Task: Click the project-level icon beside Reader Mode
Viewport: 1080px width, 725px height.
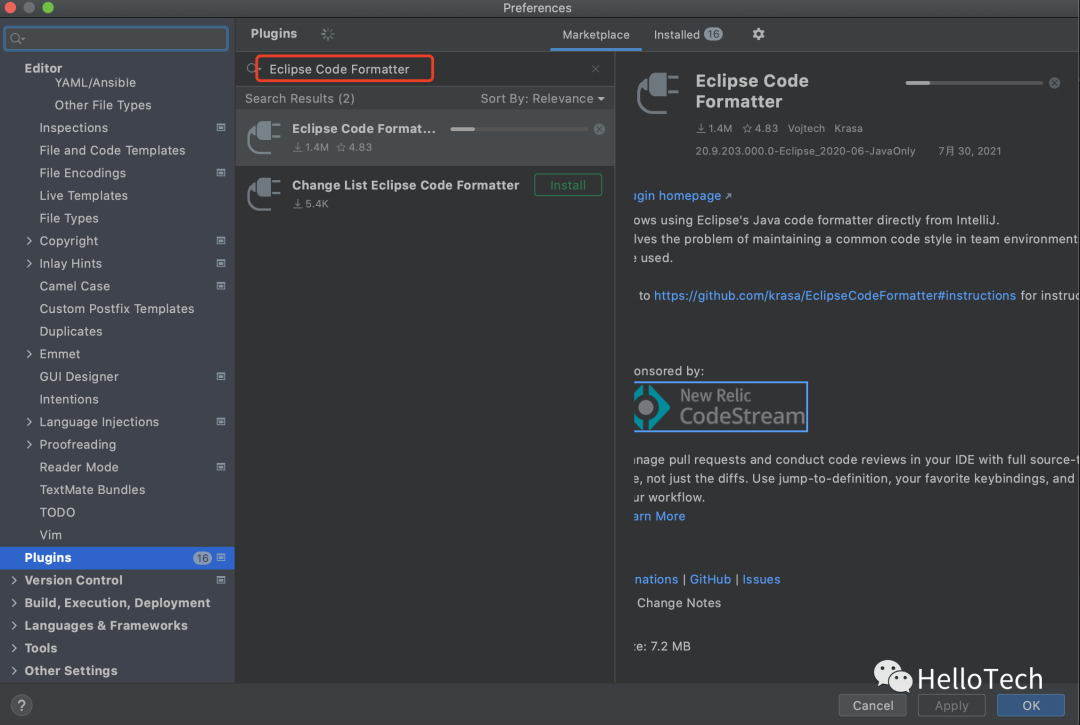Action: click(x=221, y=467)
